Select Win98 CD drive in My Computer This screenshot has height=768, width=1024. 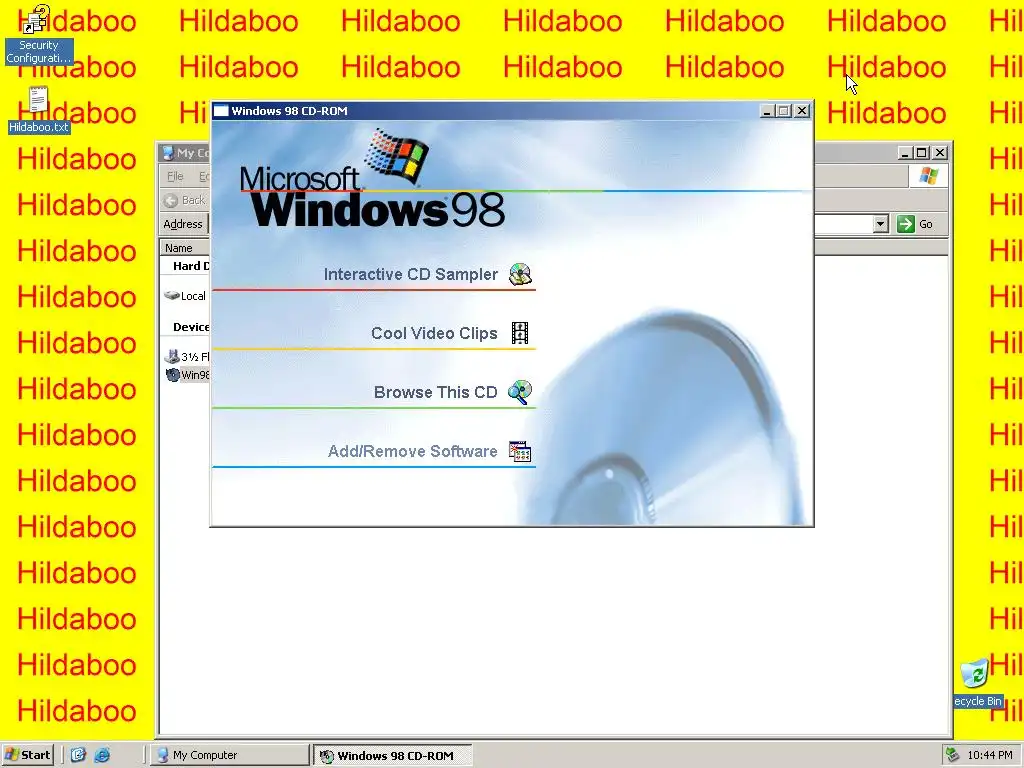click(x=187, y=375)
